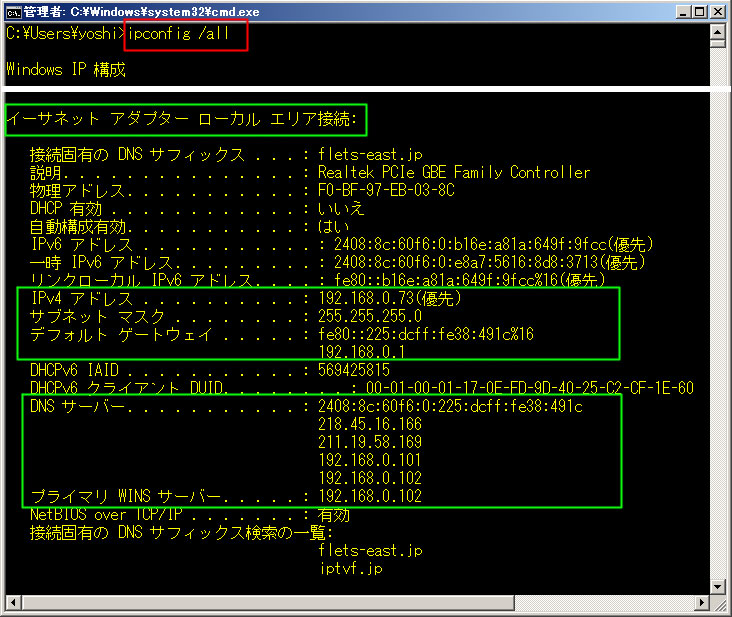This screenshot has height=617, width=732.
Task: Open the cmd.exe system menu icon
Action: 13,12
